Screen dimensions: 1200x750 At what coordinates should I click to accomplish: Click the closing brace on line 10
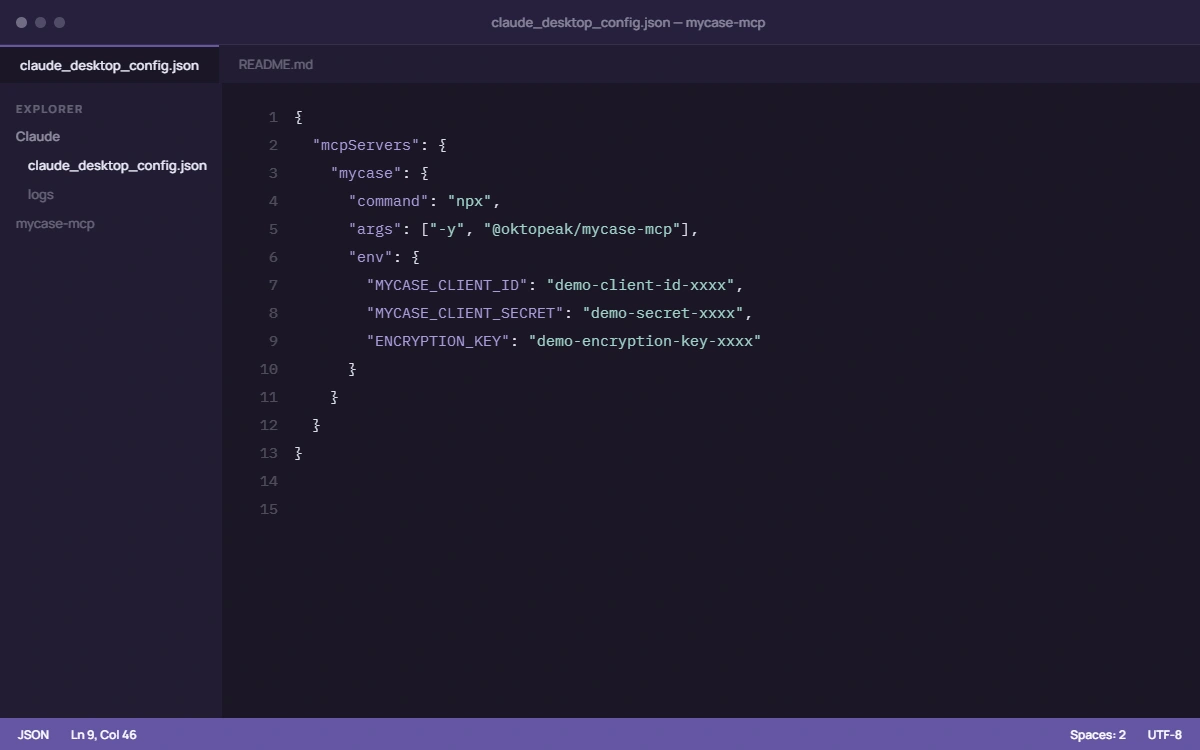[353, 369]
